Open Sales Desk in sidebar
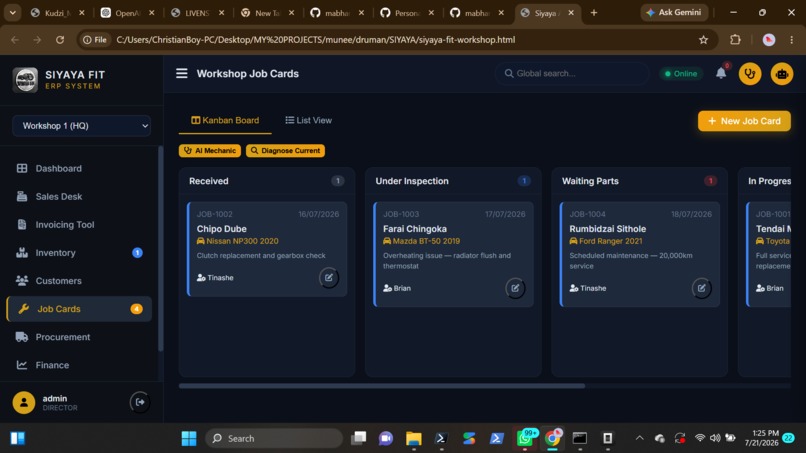Viewport: 806px width, 453px height. 79,196
